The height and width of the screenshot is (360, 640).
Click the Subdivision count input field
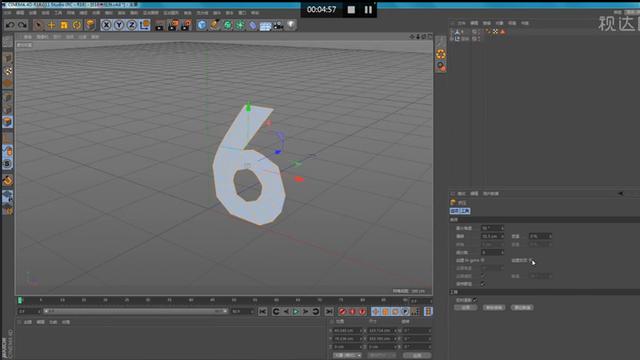[x=492, y=252]
